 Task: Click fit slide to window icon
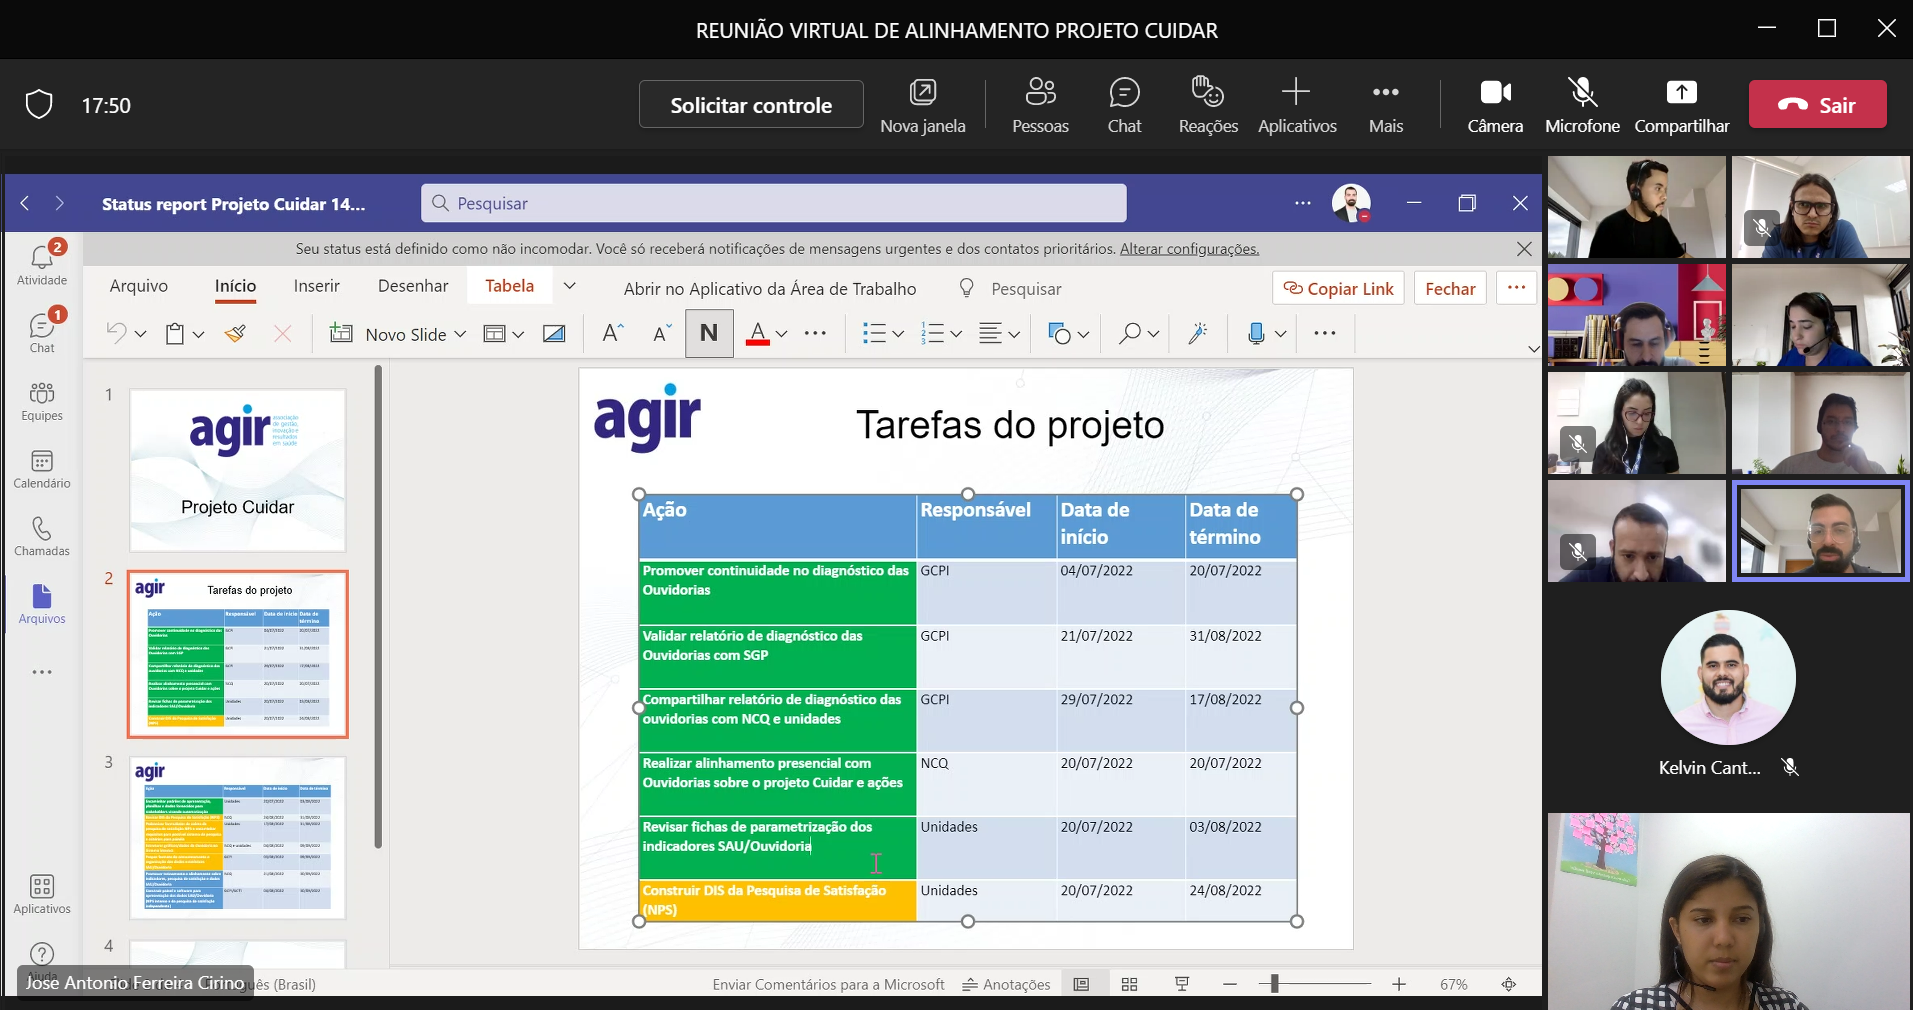pos(1509,984)
